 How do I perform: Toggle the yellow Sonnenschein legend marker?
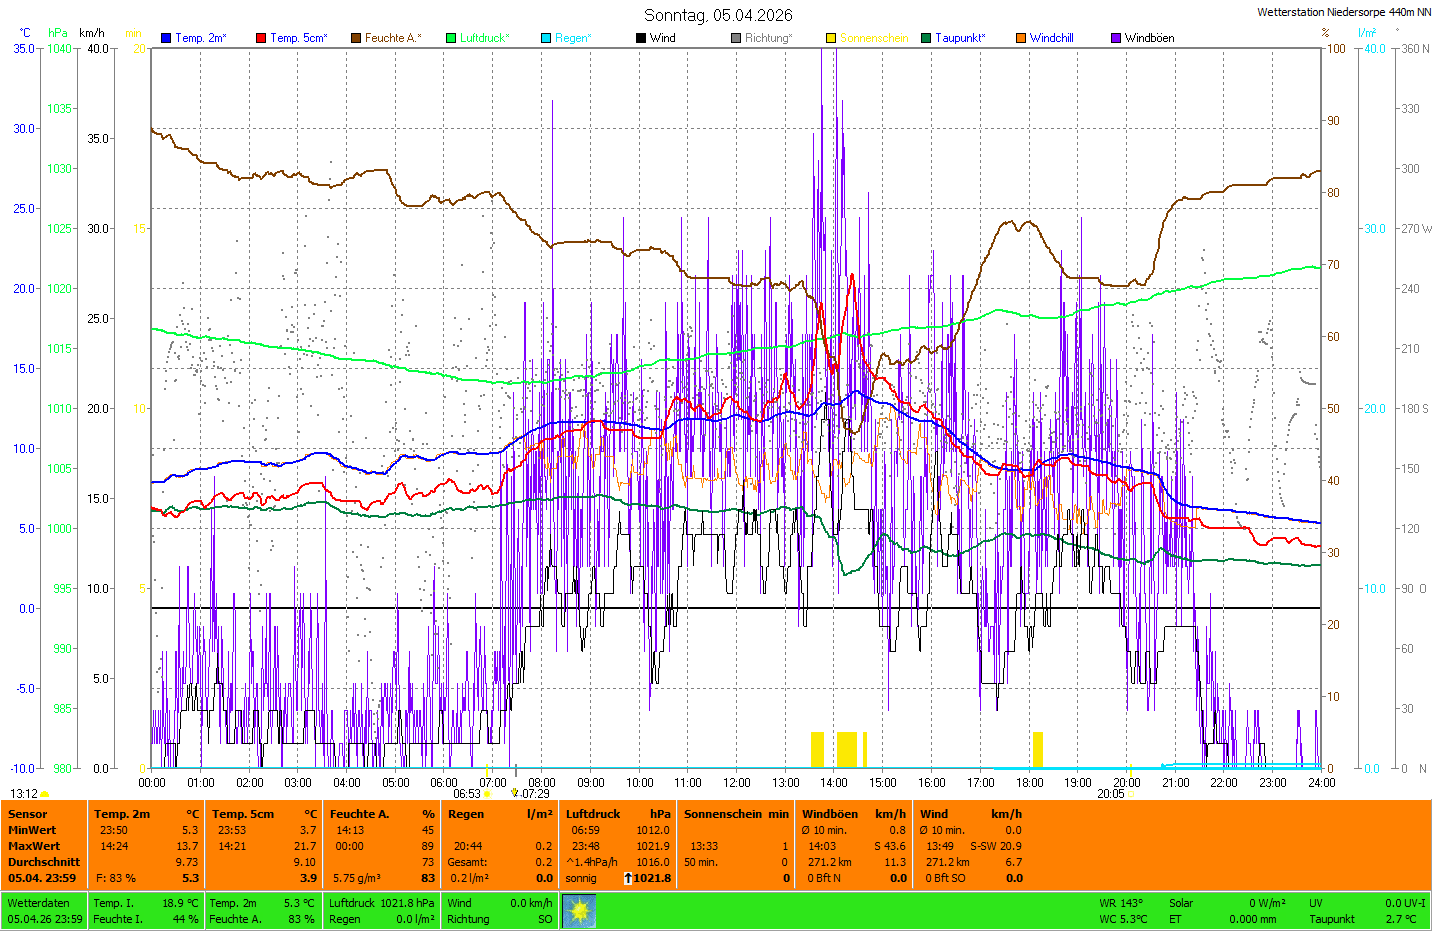831,38
